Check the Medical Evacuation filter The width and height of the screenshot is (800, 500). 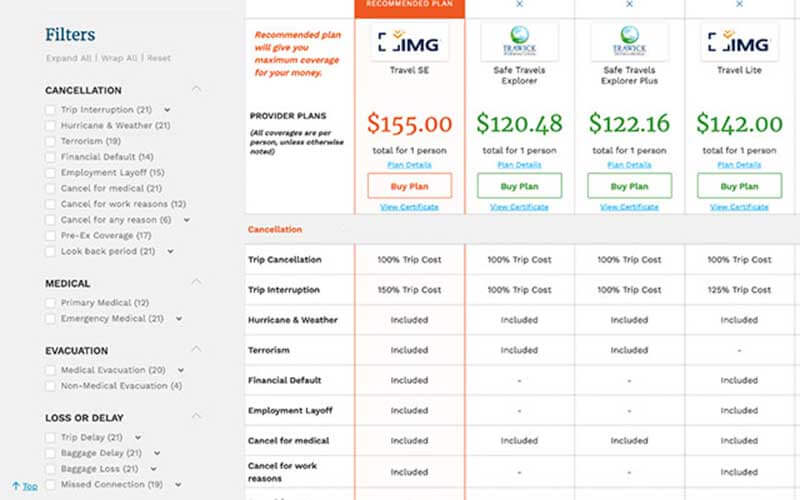(x=51, y=370)
